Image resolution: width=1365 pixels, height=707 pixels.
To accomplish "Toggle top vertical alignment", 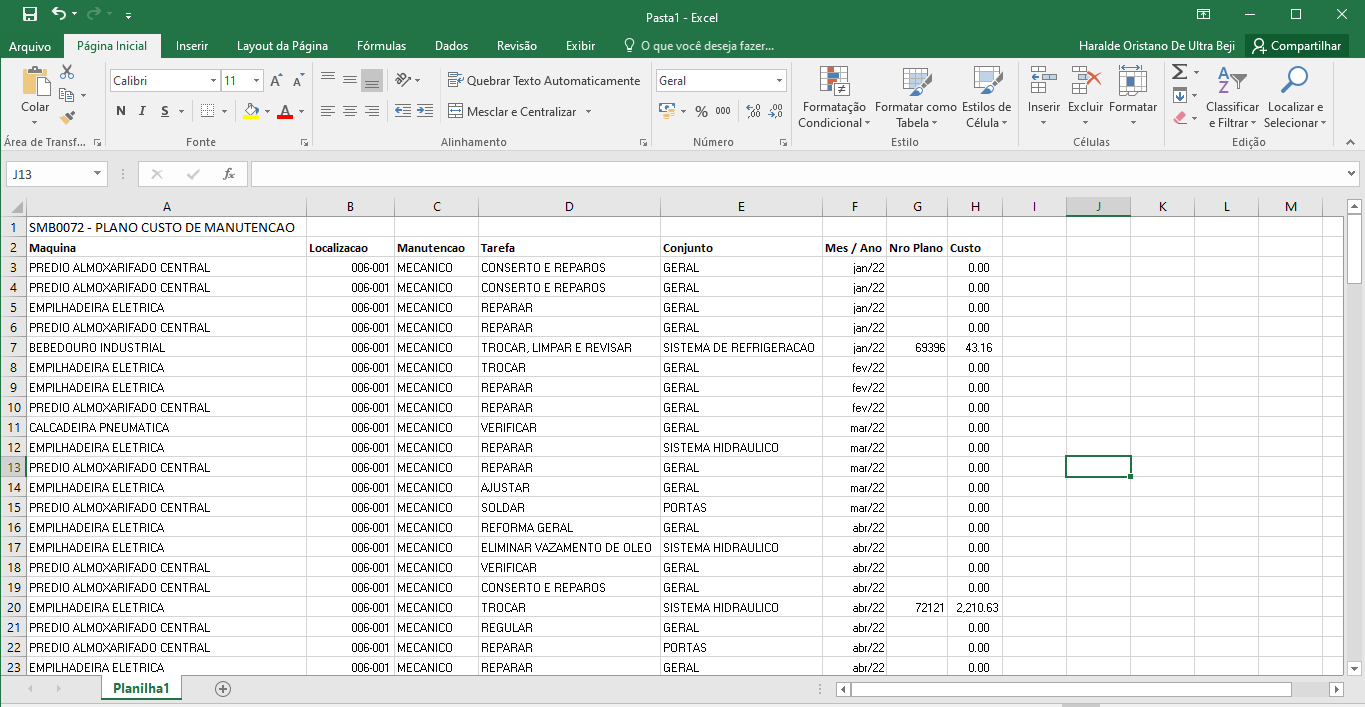I will [x=327, y=81].
